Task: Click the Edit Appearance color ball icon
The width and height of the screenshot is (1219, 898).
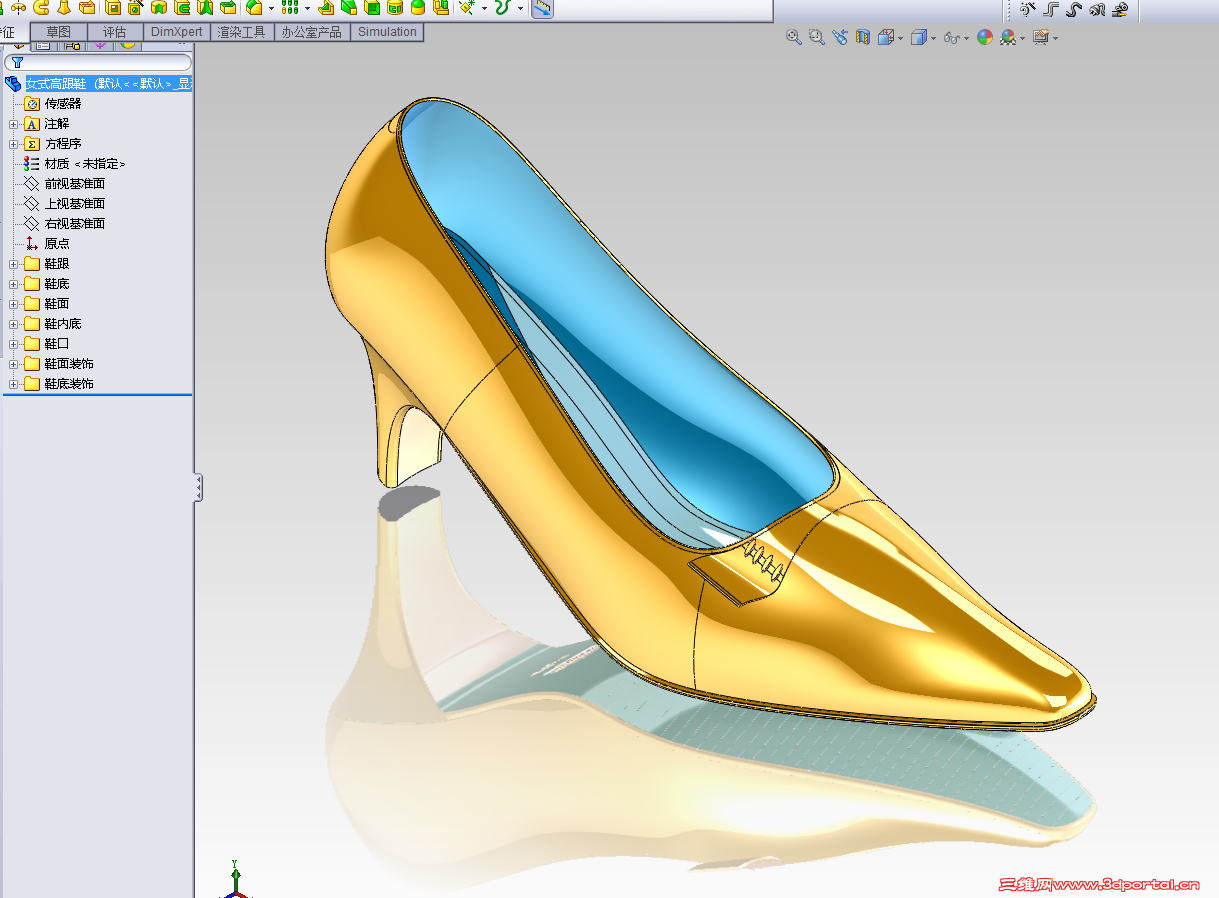Action: click(985, 37)
